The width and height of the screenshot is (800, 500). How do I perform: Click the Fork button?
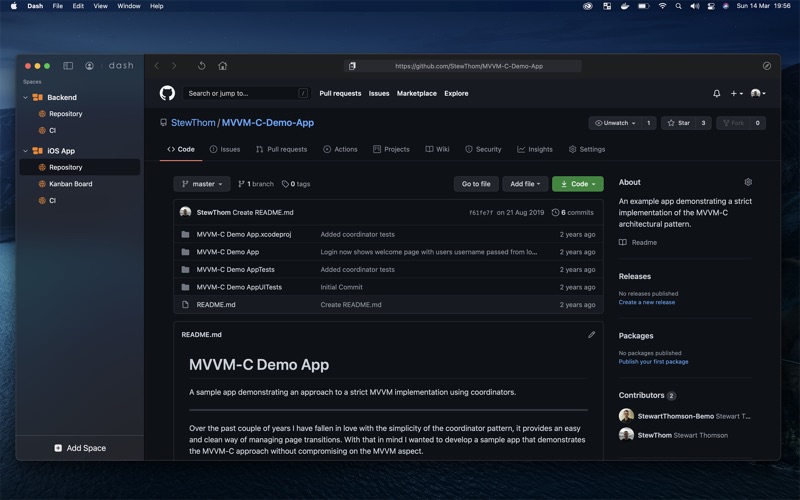733,123
